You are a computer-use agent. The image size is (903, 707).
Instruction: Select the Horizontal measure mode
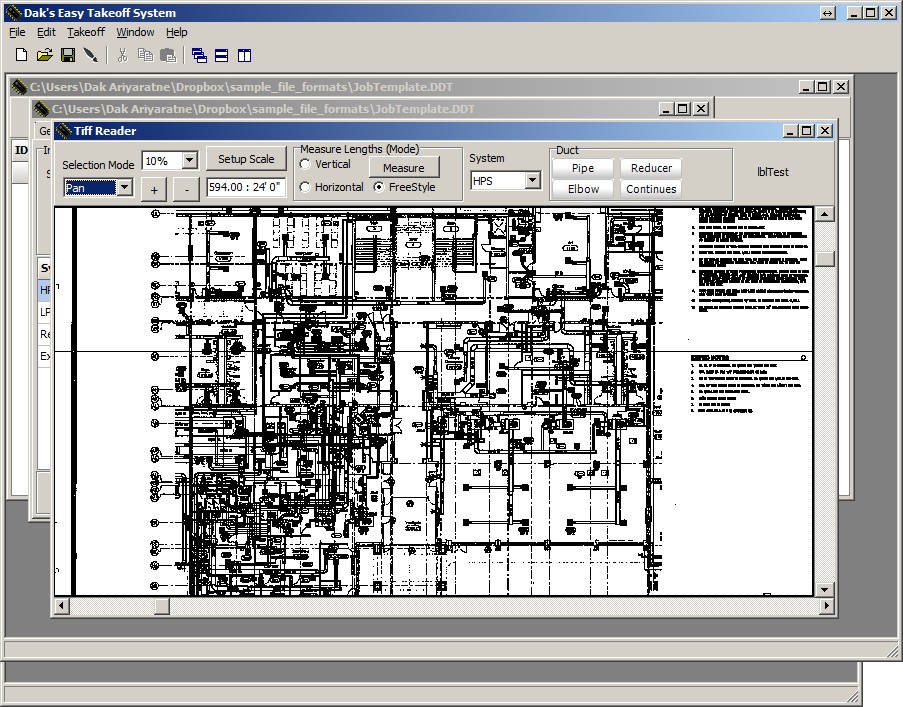point(305,187)
